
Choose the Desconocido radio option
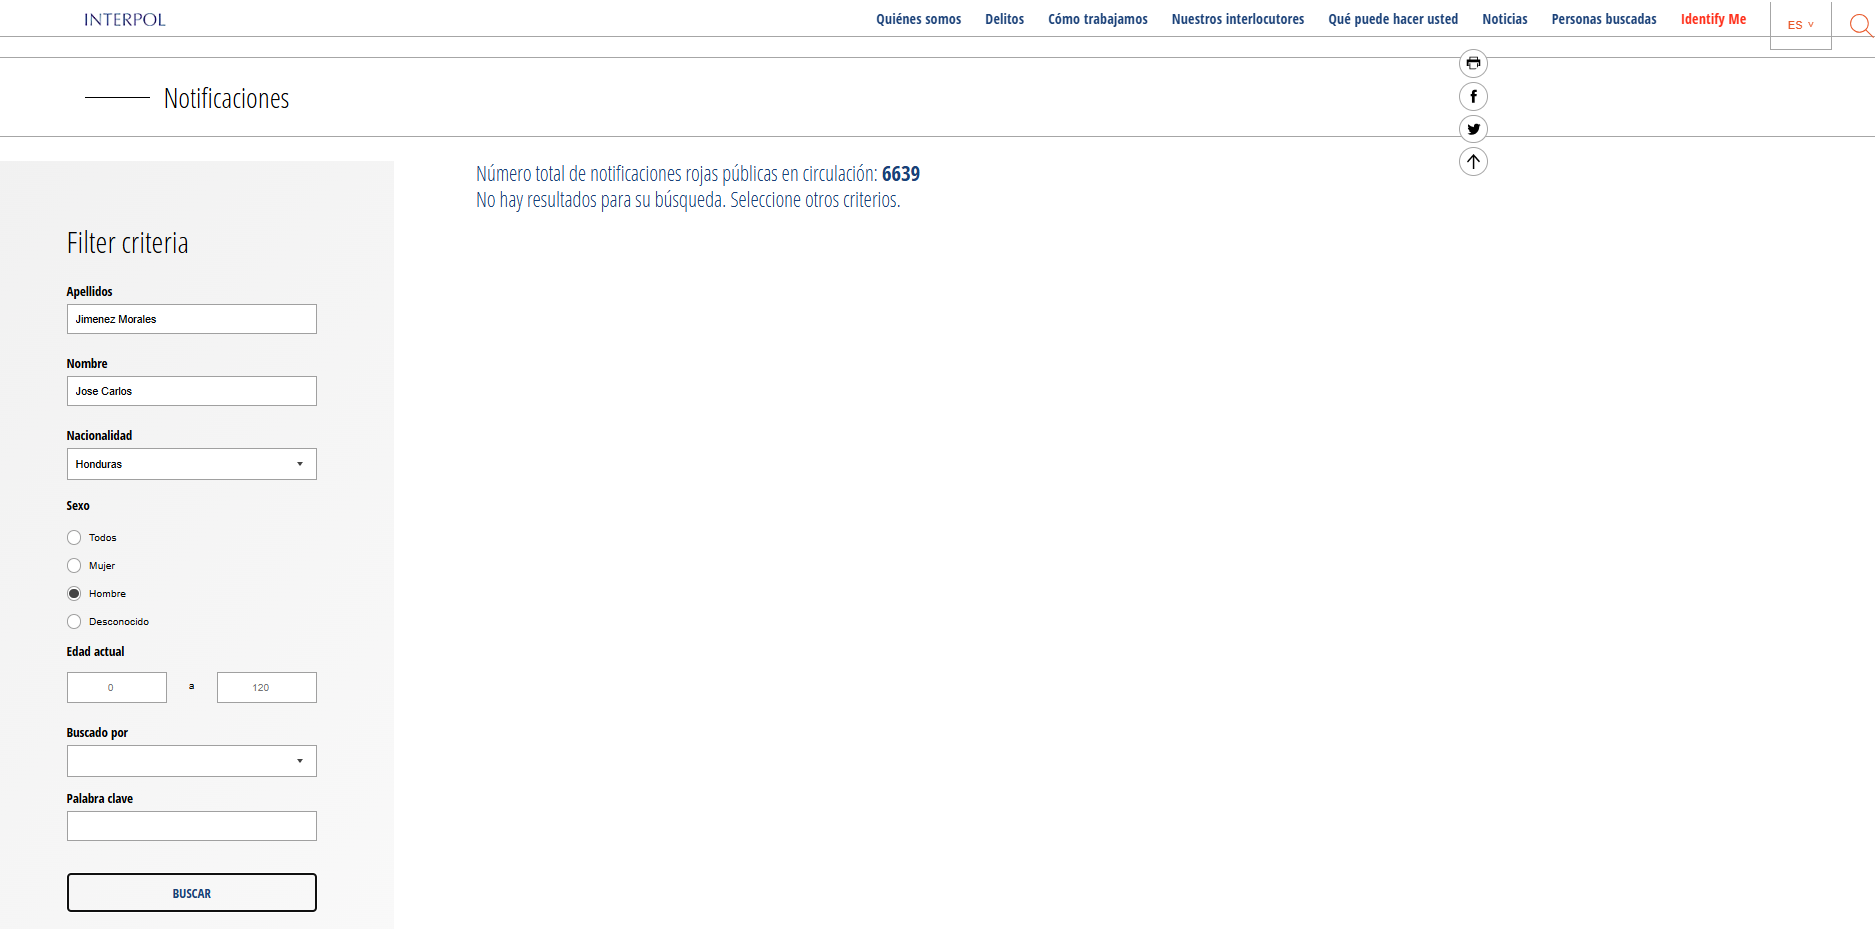pyautogui.click(x=74, y=622)
